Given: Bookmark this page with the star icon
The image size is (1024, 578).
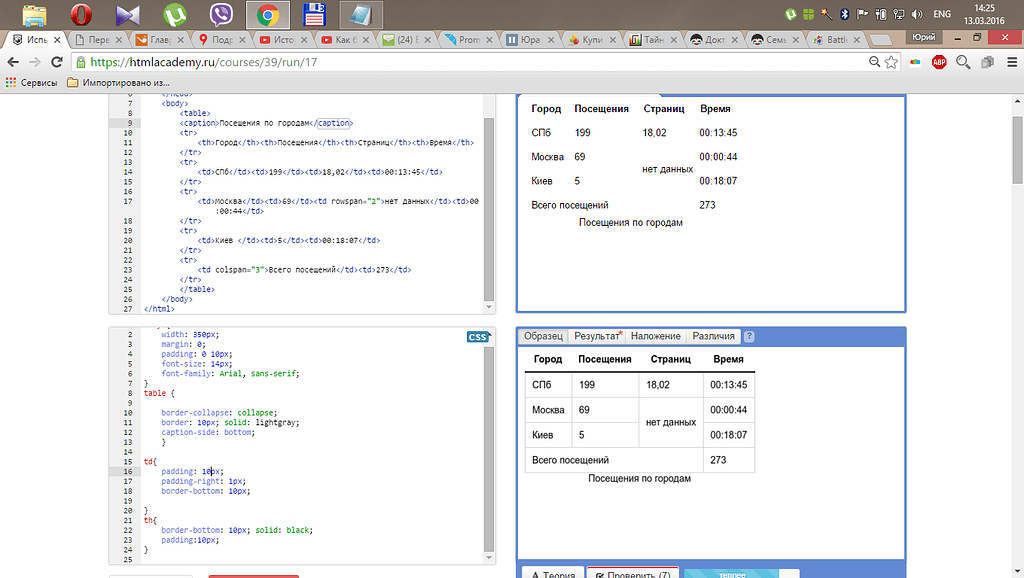Looking at the screenshot, I should pyautogui.click(x=891, y=62).
